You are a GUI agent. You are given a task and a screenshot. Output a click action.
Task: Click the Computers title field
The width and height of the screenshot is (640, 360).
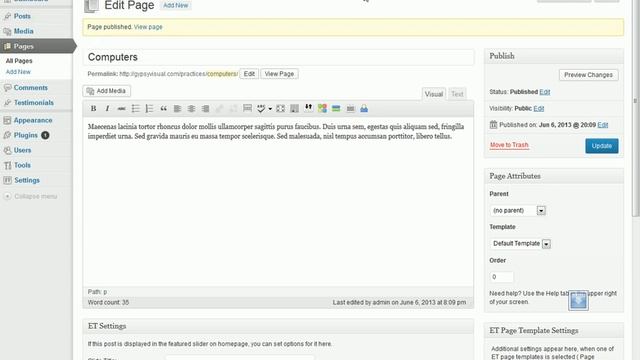279,57
